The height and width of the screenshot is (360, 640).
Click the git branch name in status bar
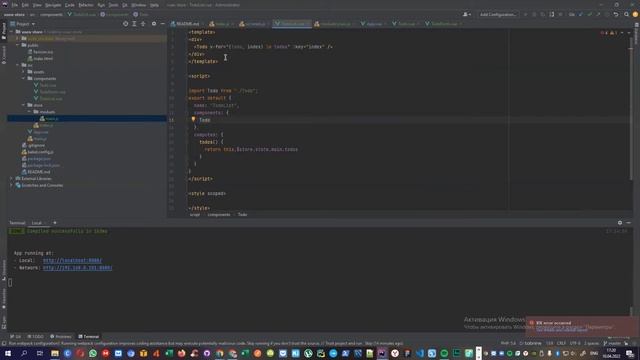pyautogui.click(x=611, y=343)
